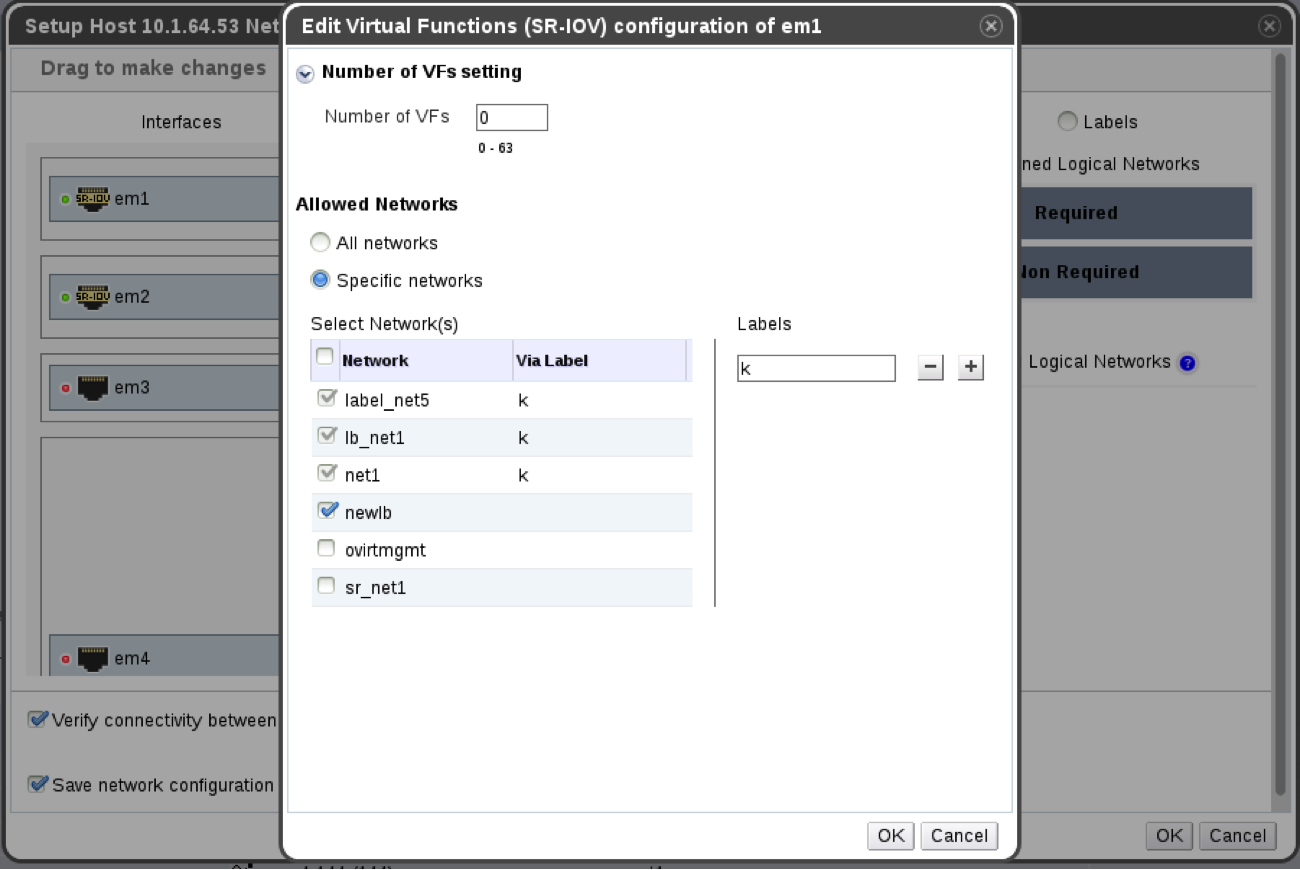The height and width of the screenshot is (870, 1300).
Task: Click the em3 network card icon
Action: tap(93, 387)
